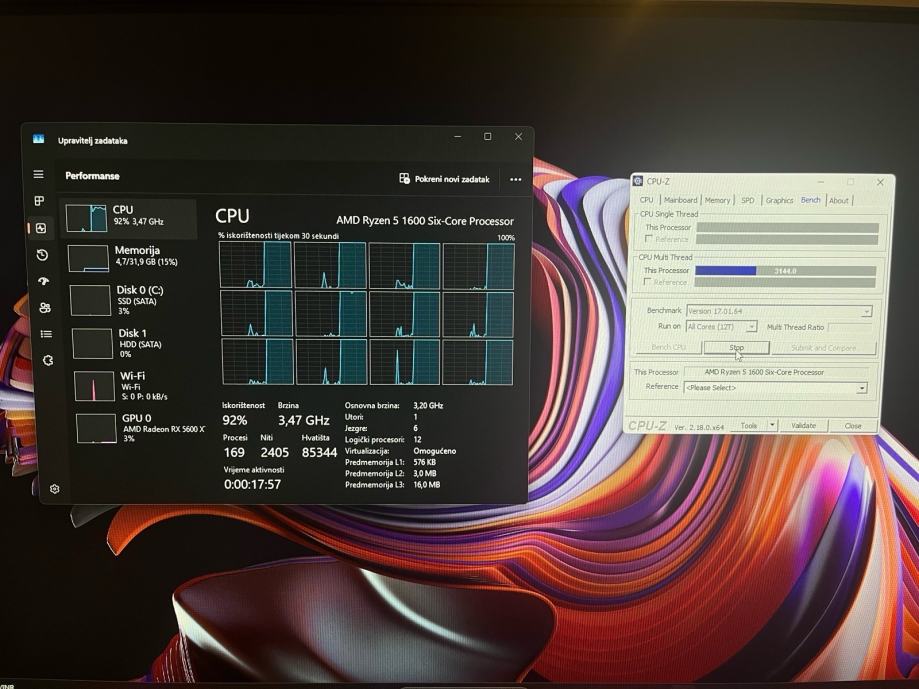Open the Task Manager hamburger navigation menu
The image size is (919, 689).
pos(39,175)
